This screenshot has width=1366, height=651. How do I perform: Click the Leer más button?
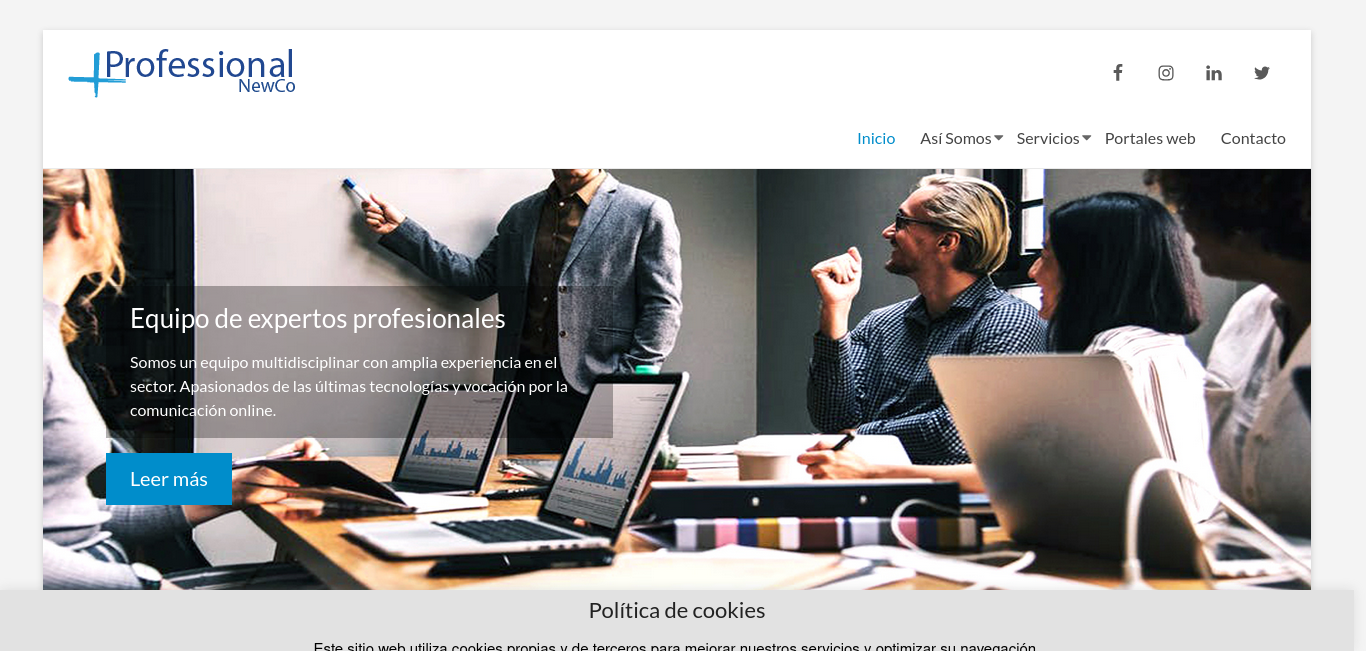169,479
